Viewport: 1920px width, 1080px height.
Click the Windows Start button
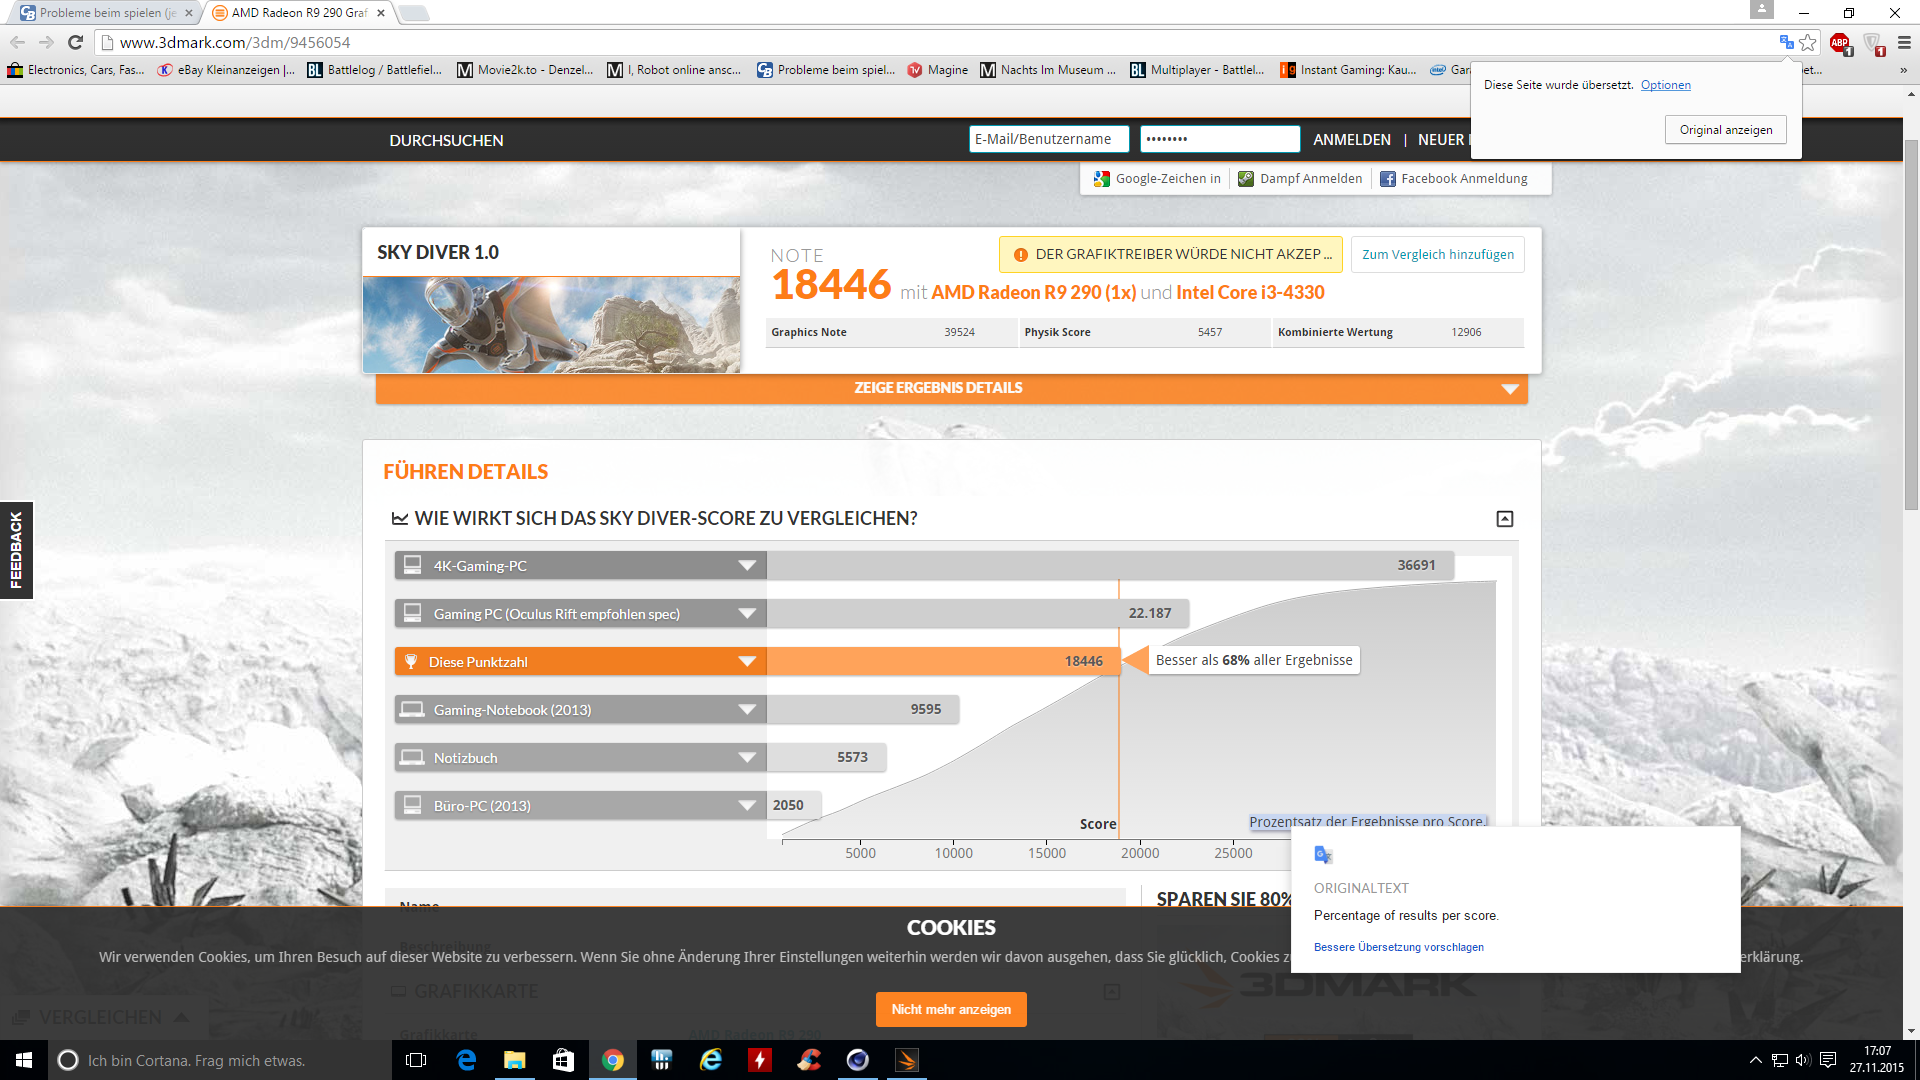[24, 1060]
